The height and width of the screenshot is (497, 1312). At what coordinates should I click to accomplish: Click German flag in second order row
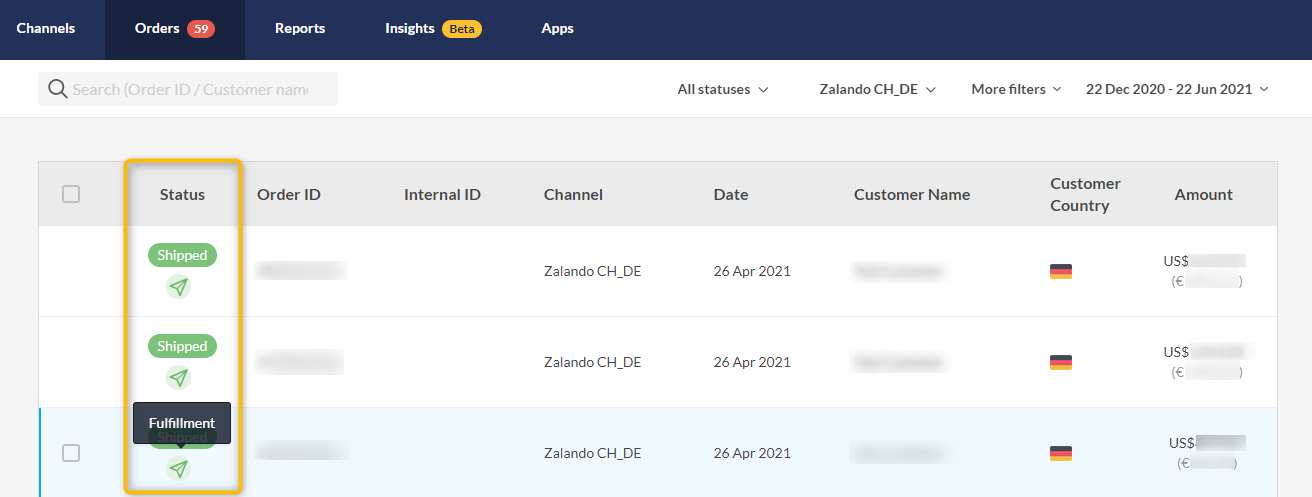tap(1060, 362)
